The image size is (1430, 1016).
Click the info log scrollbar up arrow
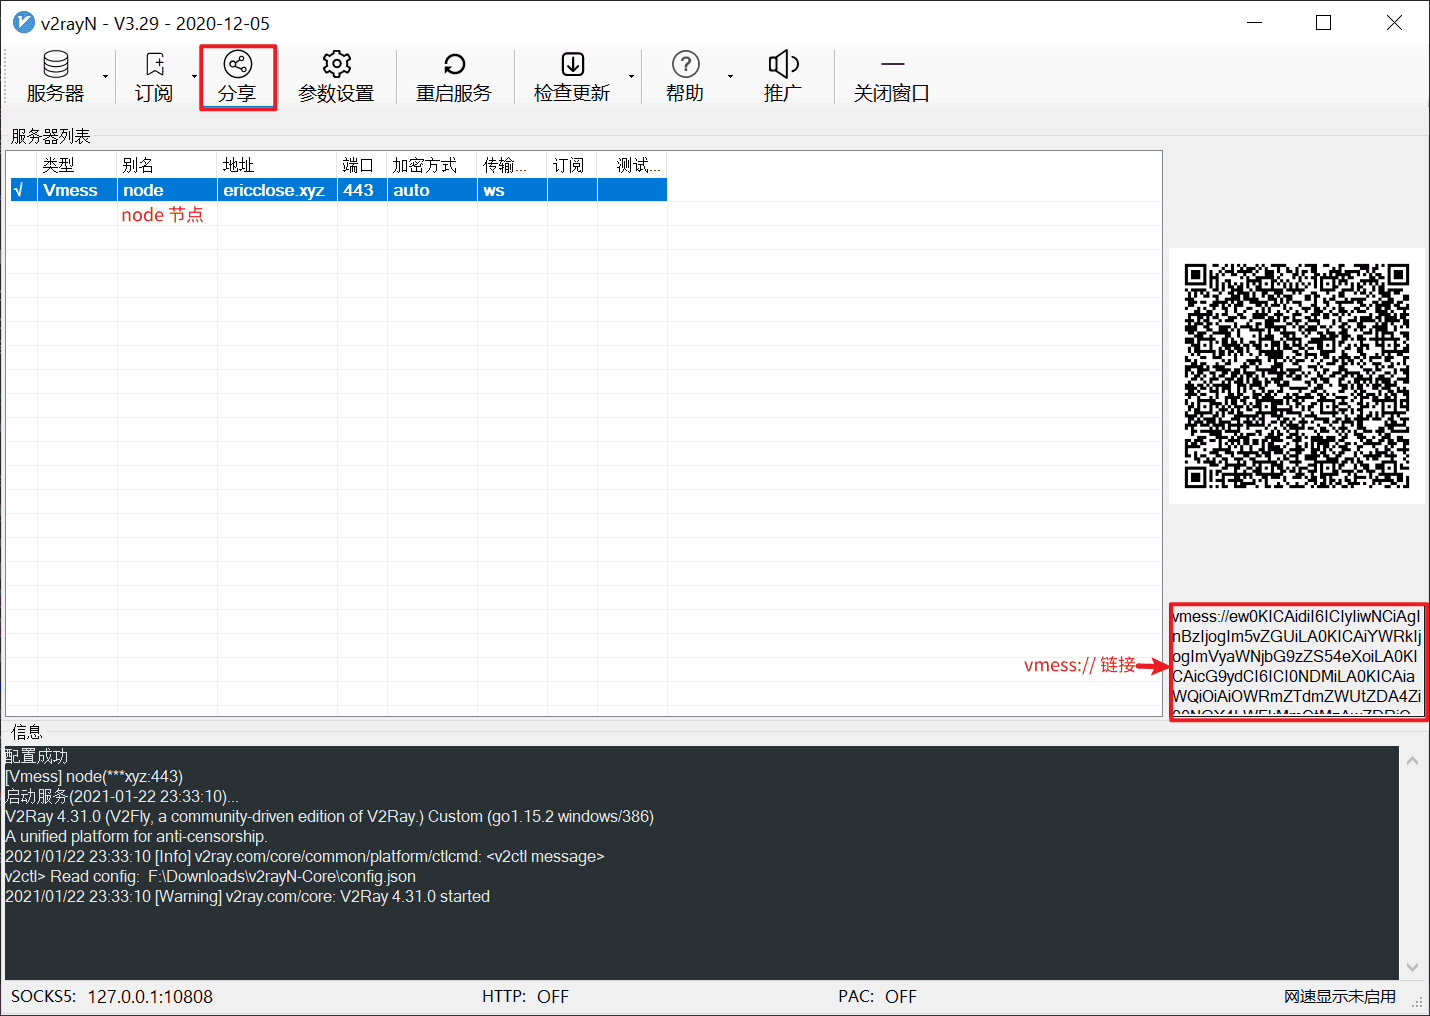(x=1412, y=761)
